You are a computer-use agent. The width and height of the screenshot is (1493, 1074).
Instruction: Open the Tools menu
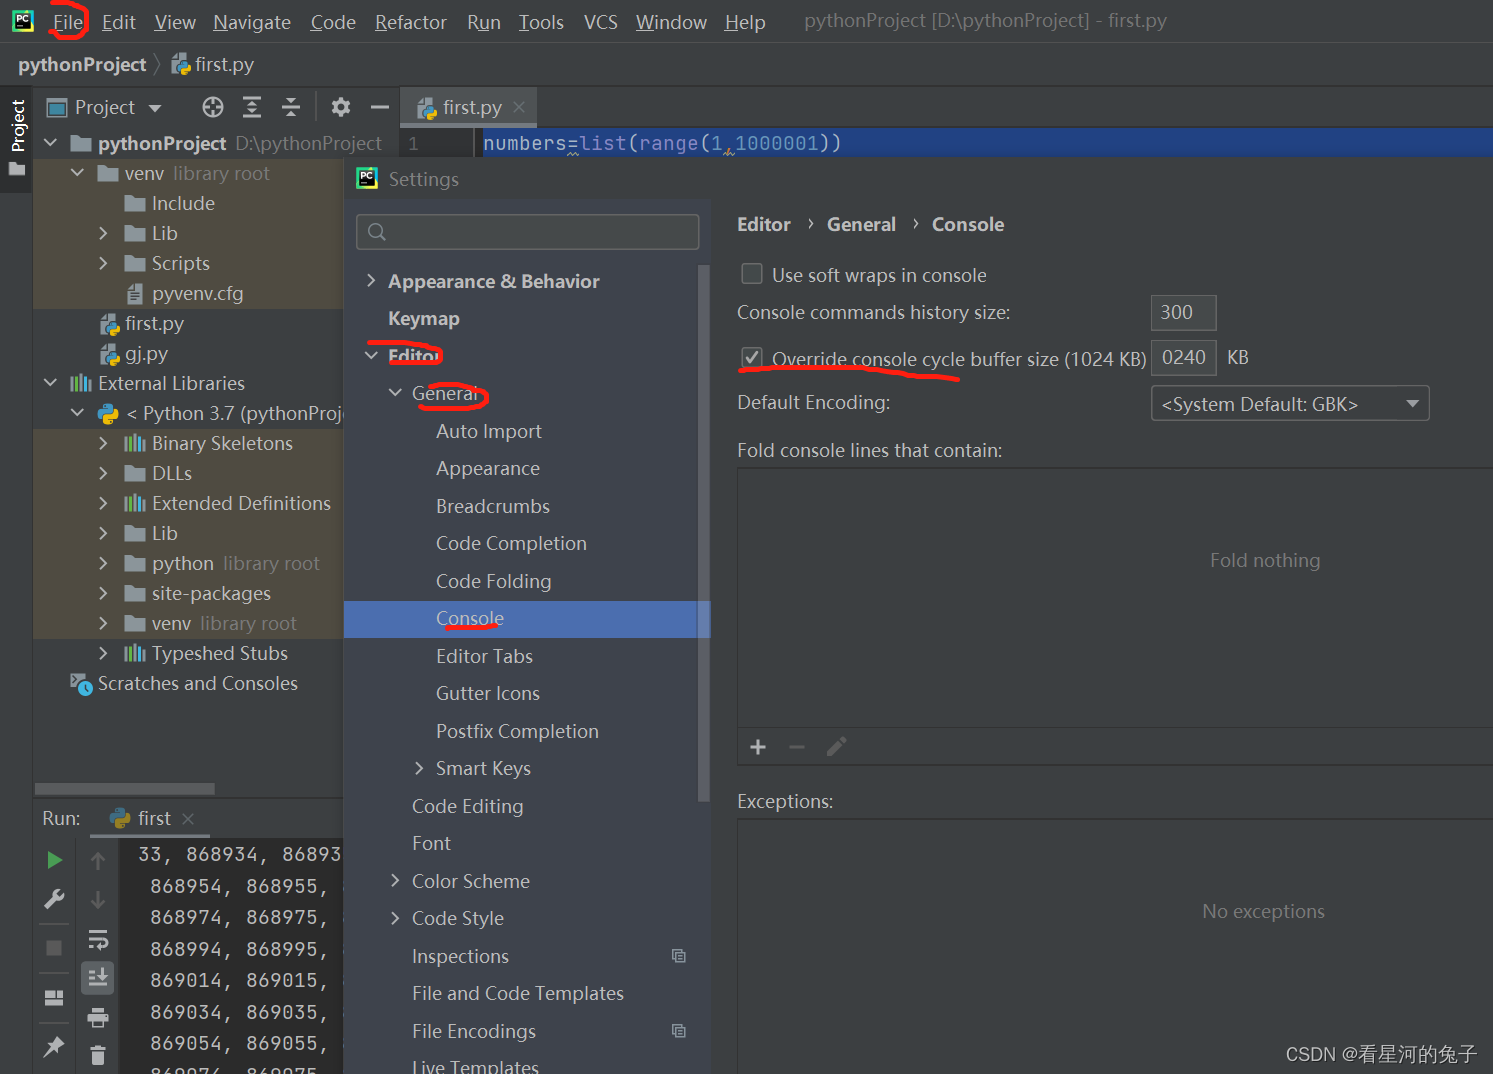coord(541,22)
